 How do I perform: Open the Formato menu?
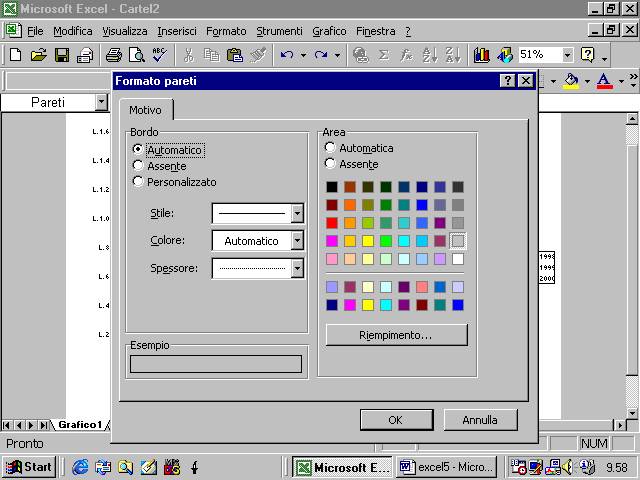point(226,31)
